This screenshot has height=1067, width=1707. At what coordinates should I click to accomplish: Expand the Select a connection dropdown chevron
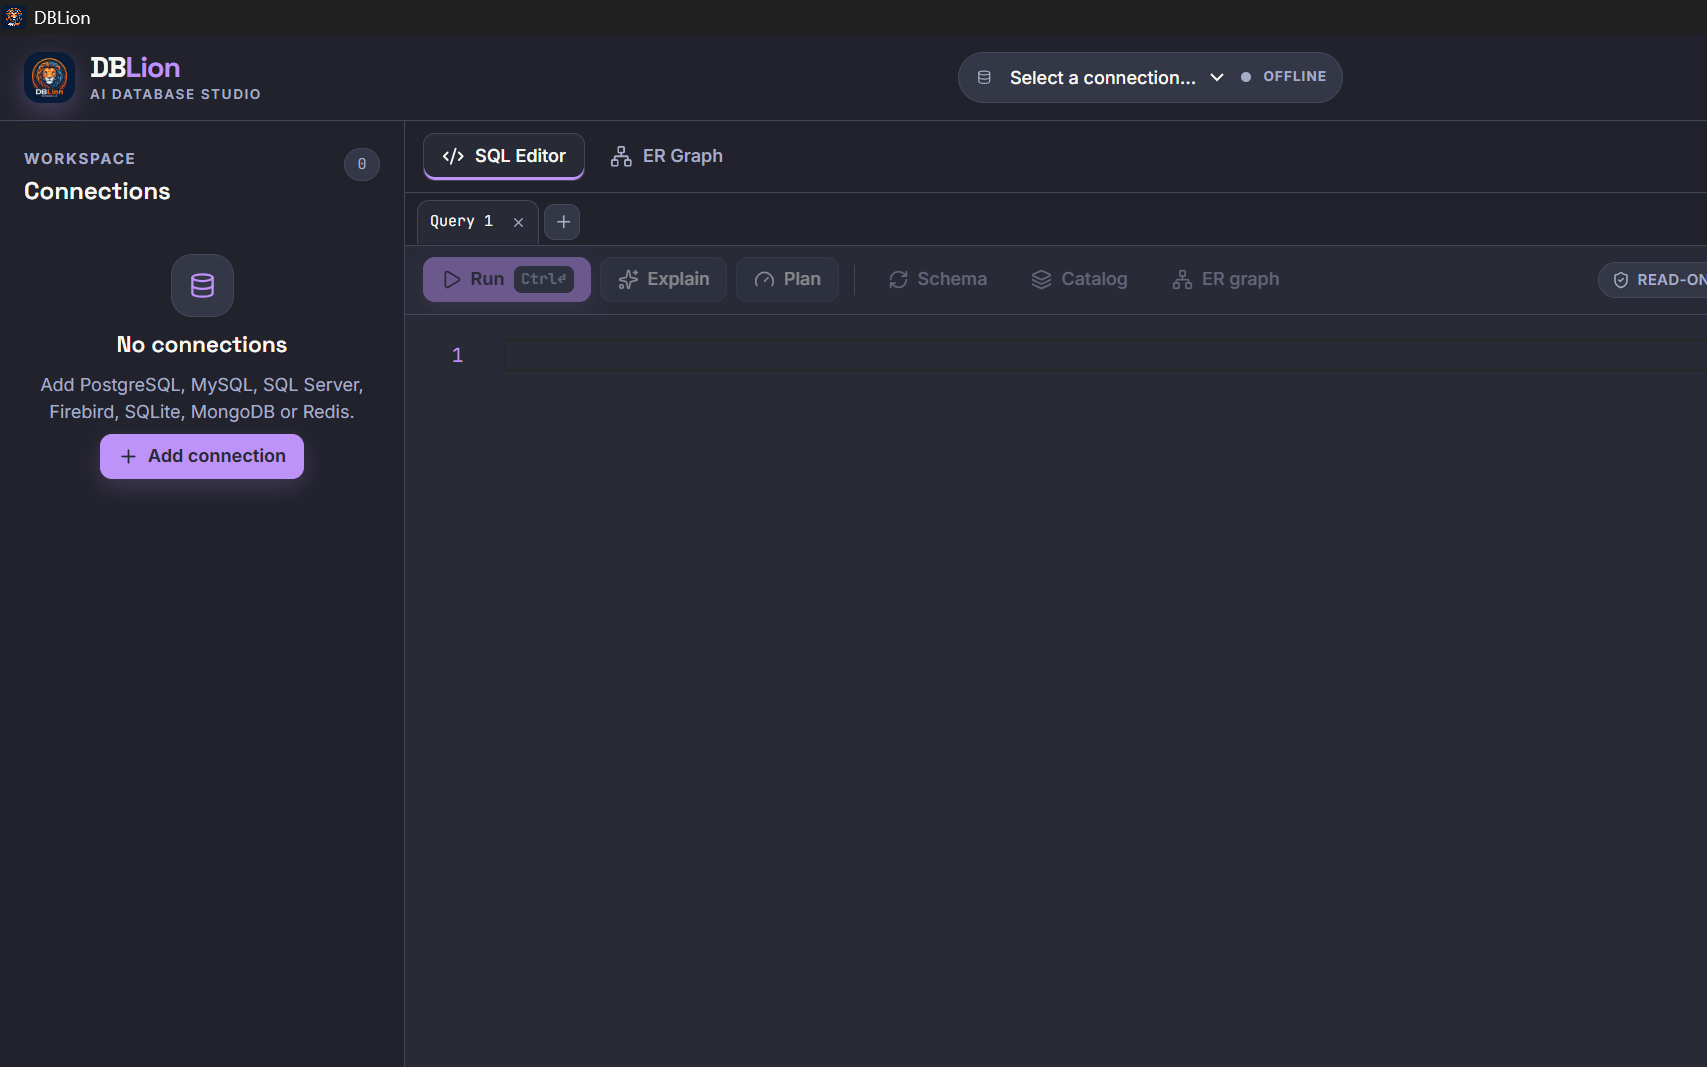click(x=1217, y=77)
